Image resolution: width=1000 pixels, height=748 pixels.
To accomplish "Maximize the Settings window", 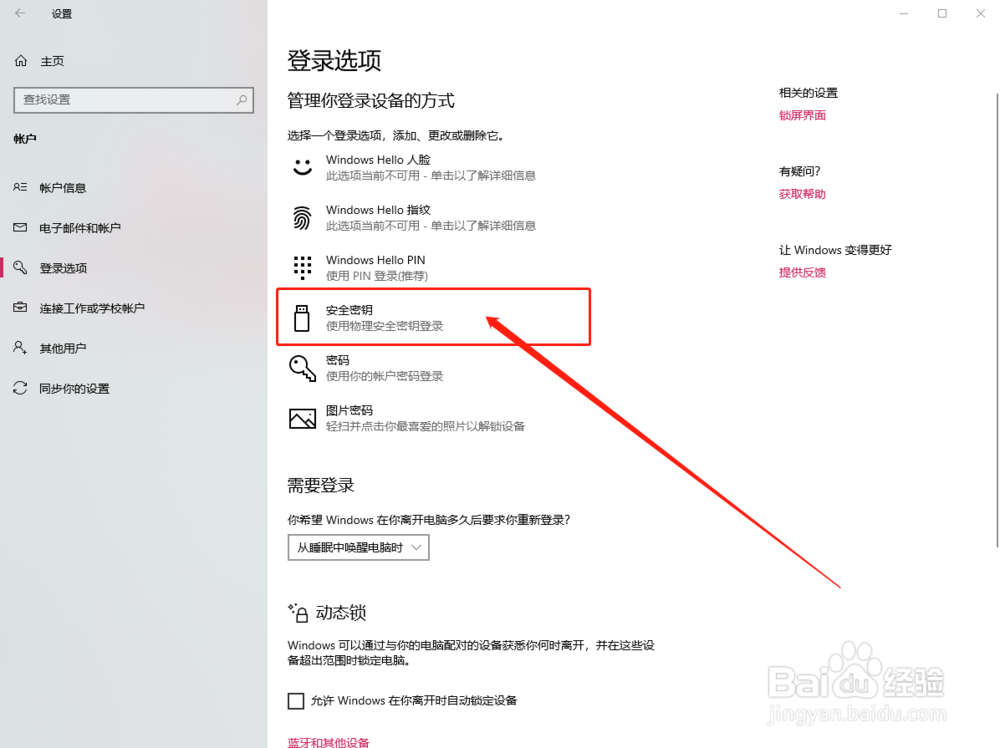I will coord(942,13).
